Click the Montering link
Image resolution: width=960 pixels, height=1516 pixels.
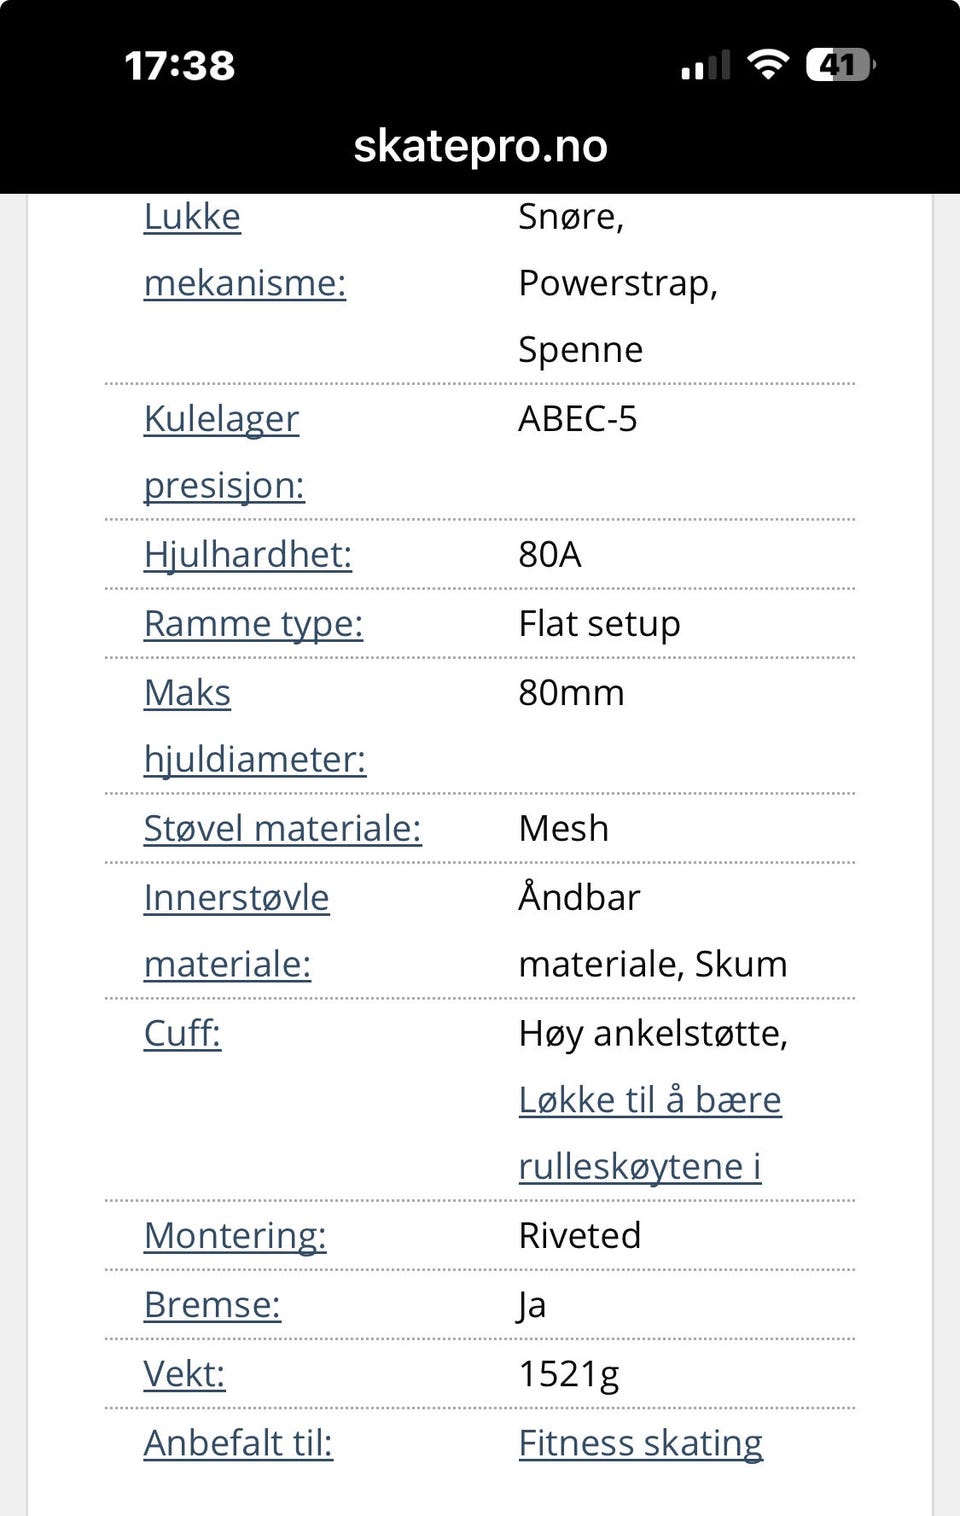pos(235,1235)
